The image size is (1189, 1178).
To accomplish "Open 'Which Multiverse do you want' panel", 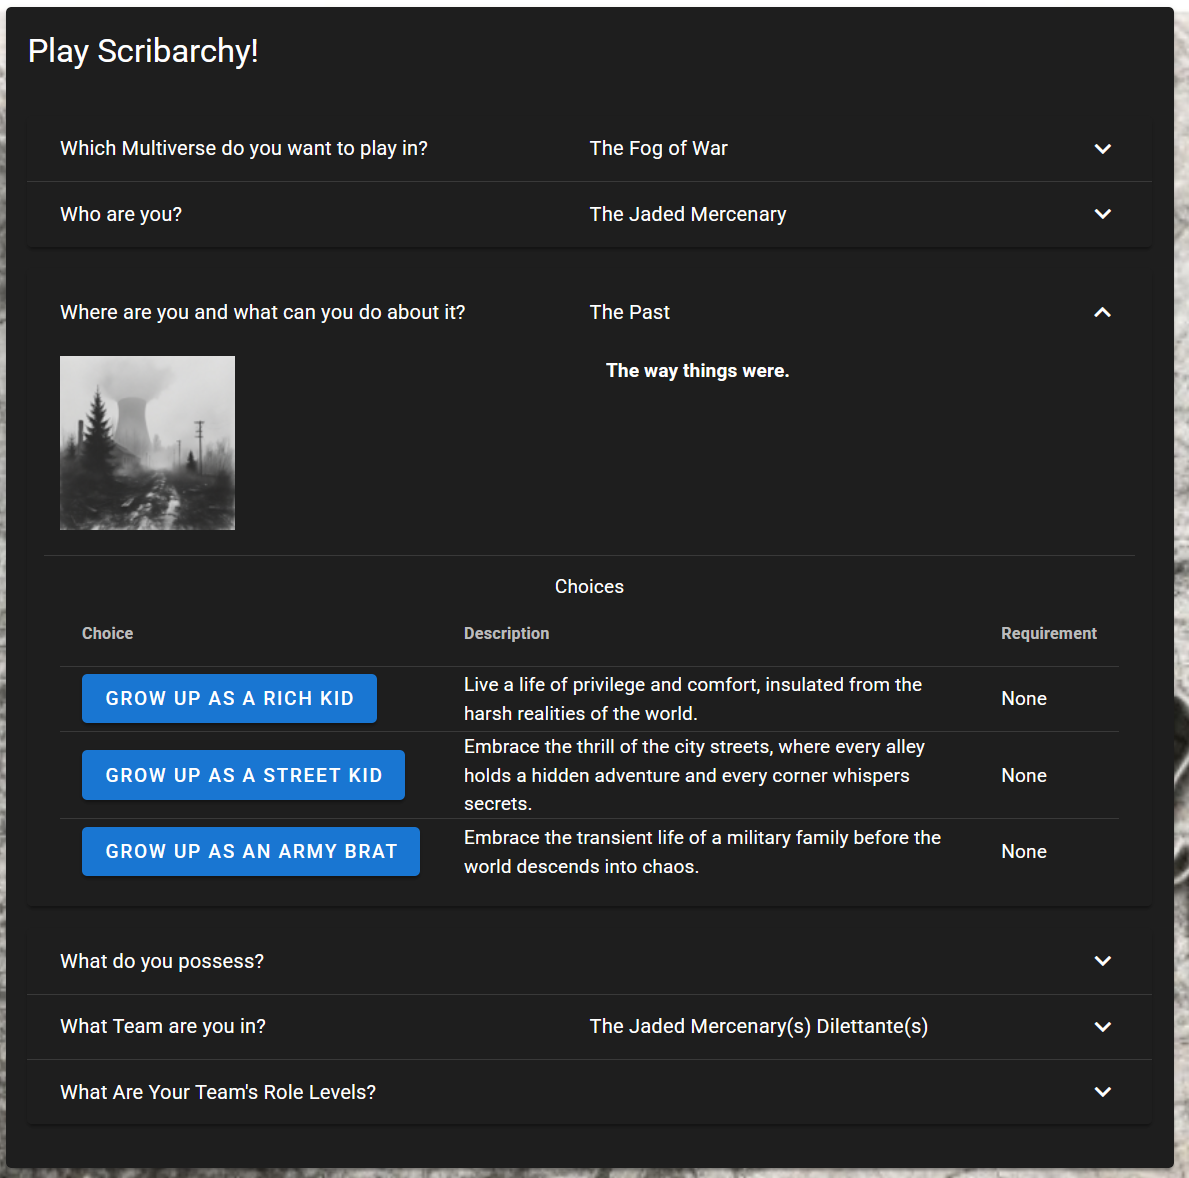I will click(x=244, y=148).
